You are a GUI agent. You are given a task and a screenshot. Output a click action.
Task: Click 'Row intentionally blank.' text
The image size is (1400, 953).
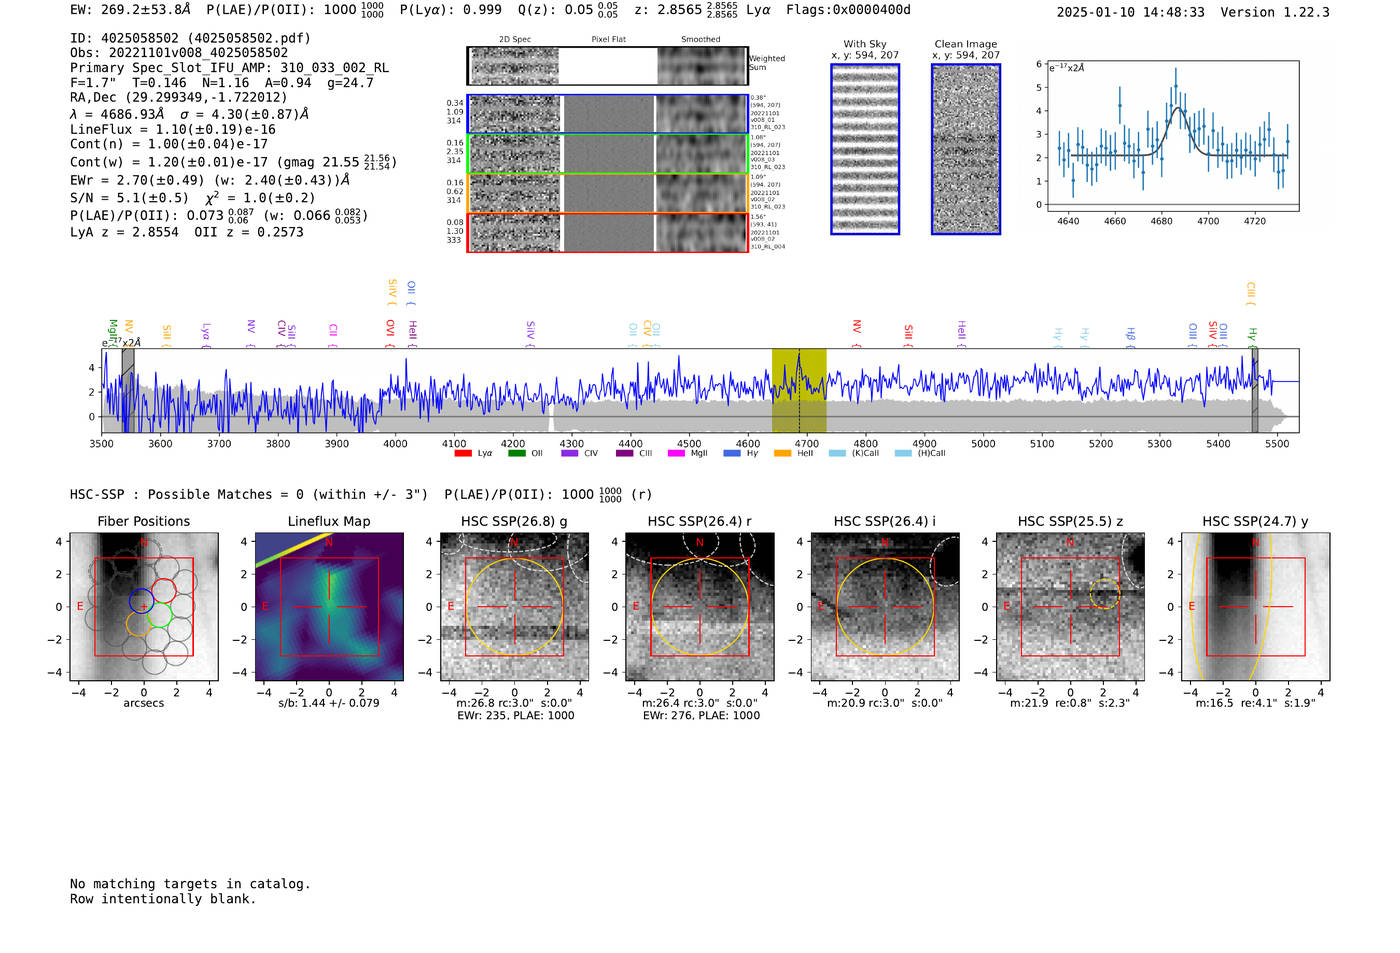163,899
